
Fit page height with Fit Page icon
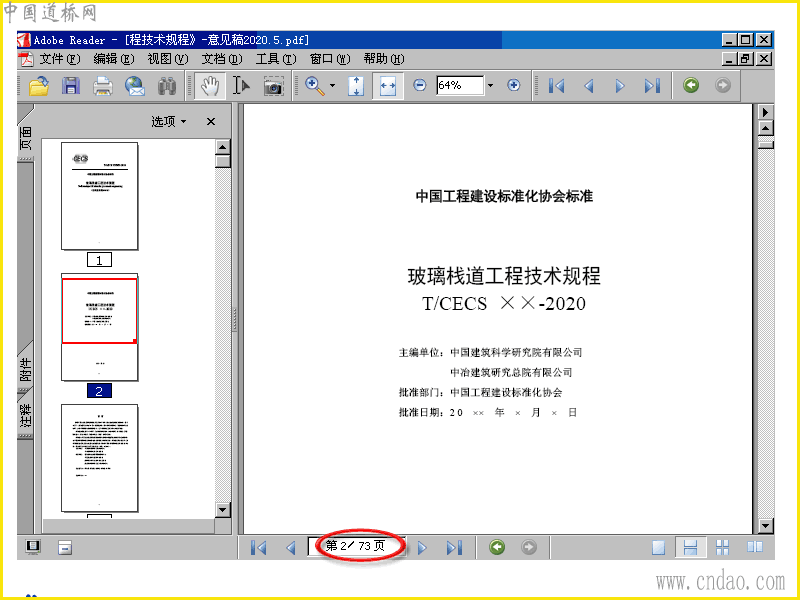(x=356, y=86)
